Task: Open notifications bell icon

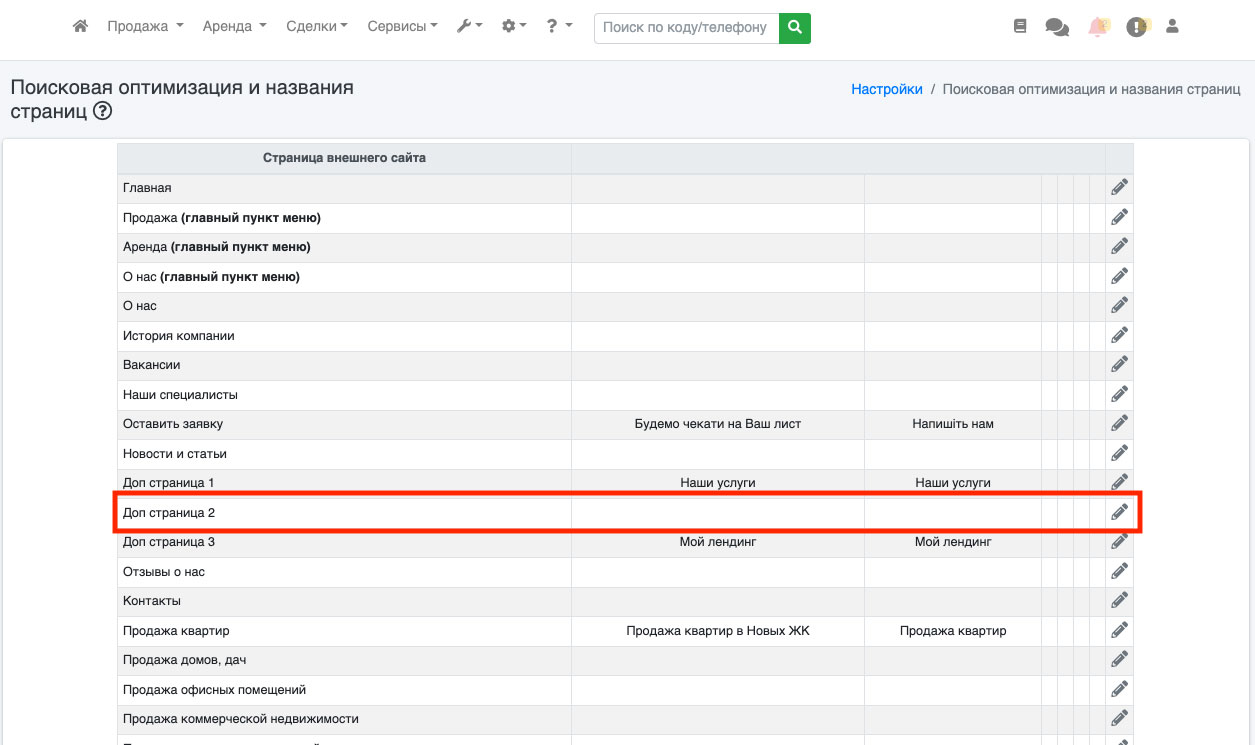Action: click(1098, 27)
